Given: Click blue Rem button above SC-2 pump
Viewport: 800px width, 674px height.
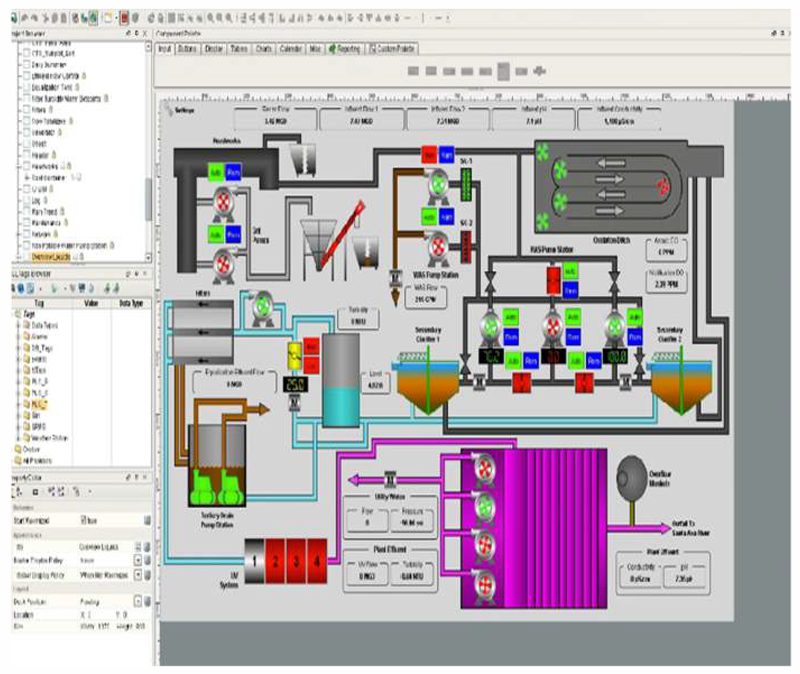Looking at the screenshot, I should pyautogui.click(x=446, y=217).
